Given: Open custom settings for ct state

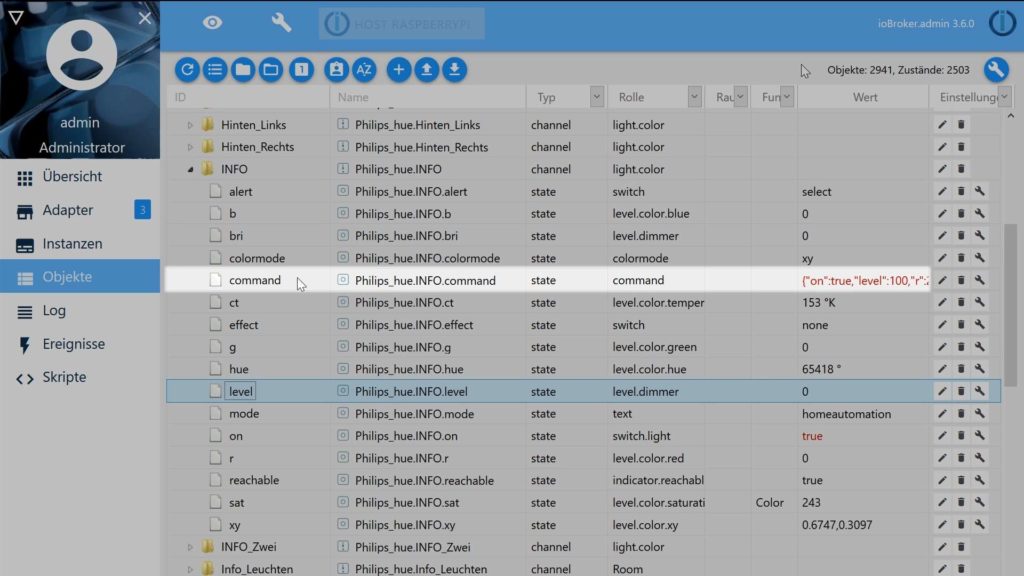Looking at the screenshot, I should point(980,302).
